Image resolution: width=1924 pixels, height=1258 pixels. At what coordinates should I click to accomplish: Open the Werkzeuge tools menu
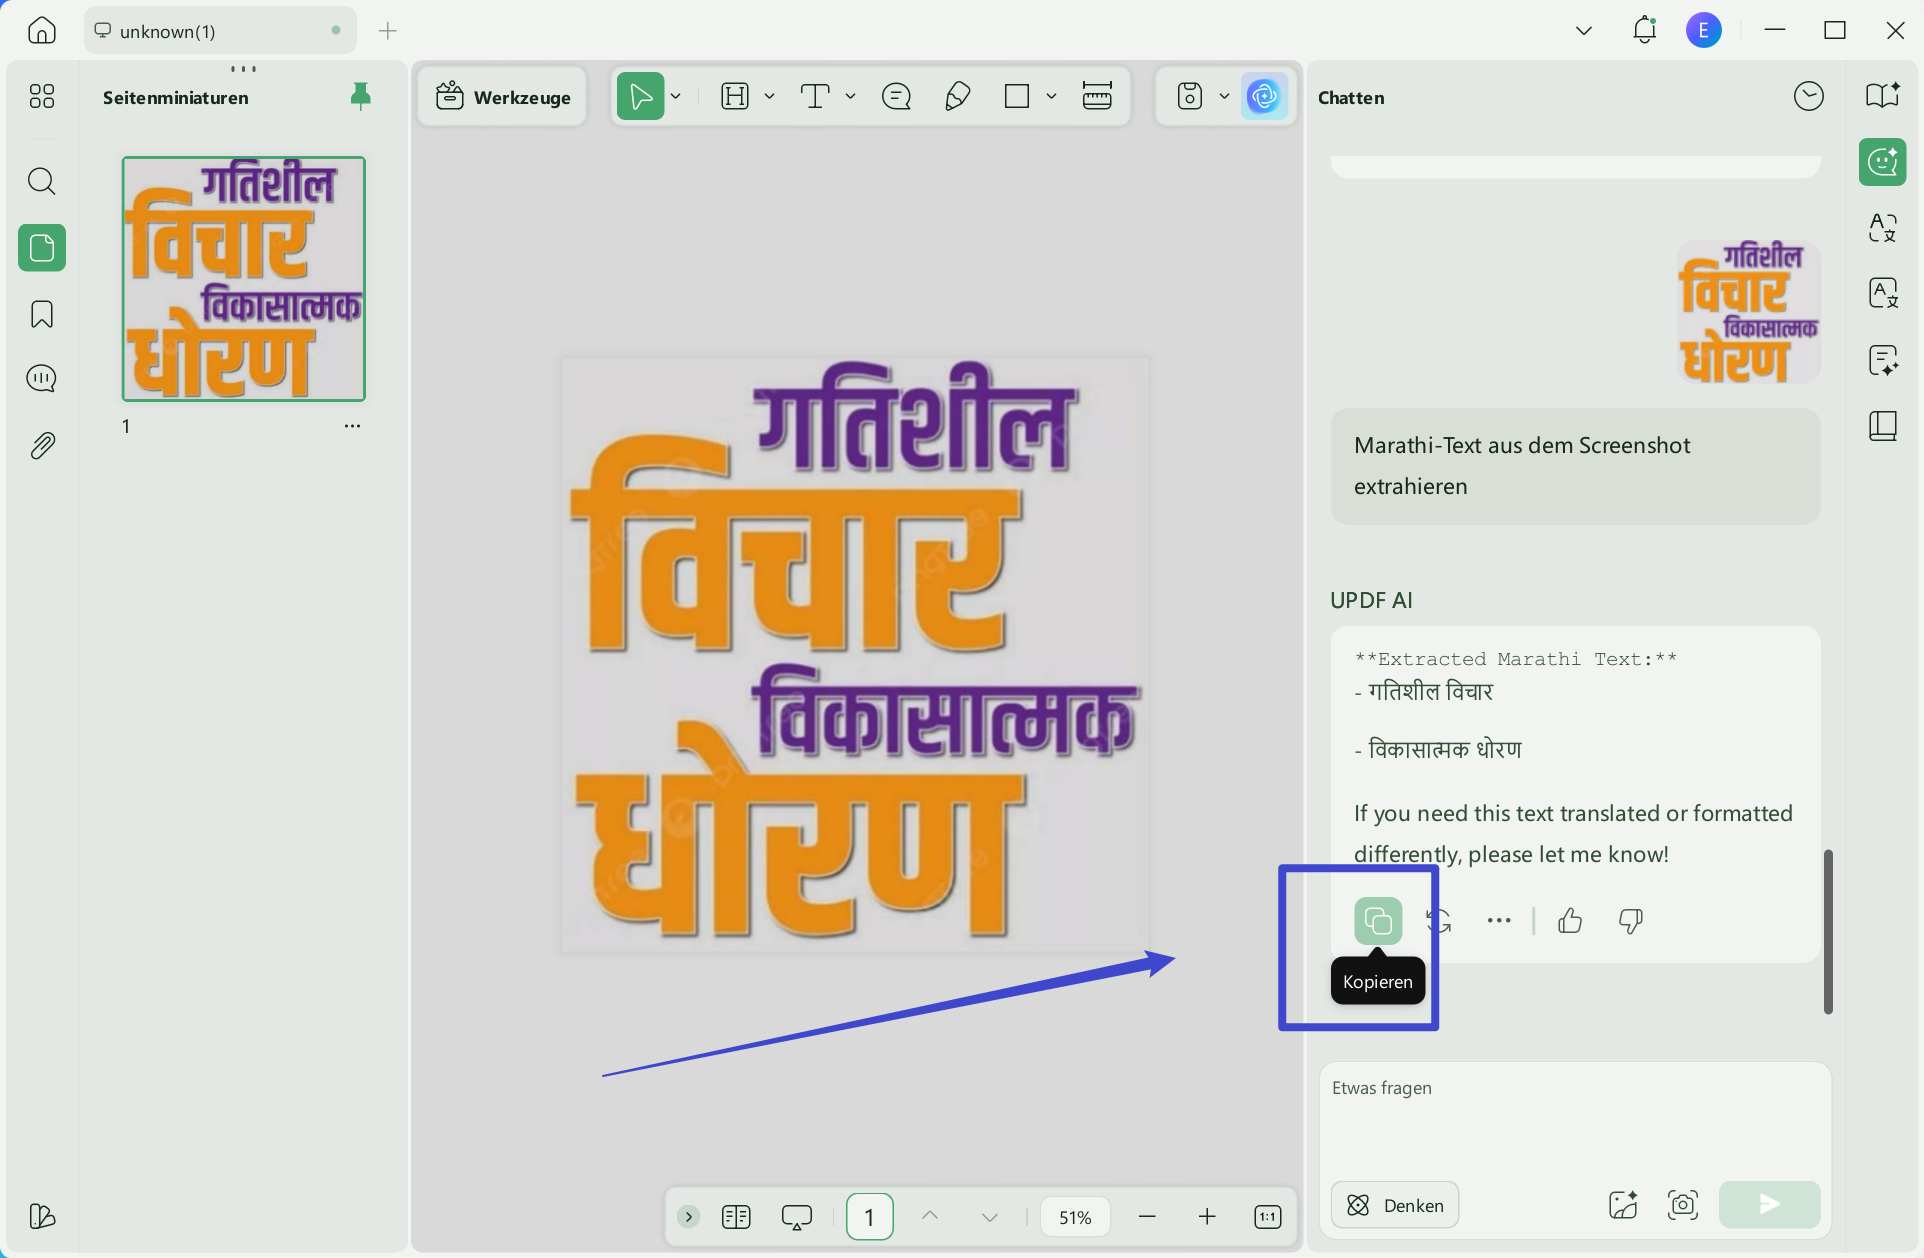pyautogui.click(x=503, y=97)
